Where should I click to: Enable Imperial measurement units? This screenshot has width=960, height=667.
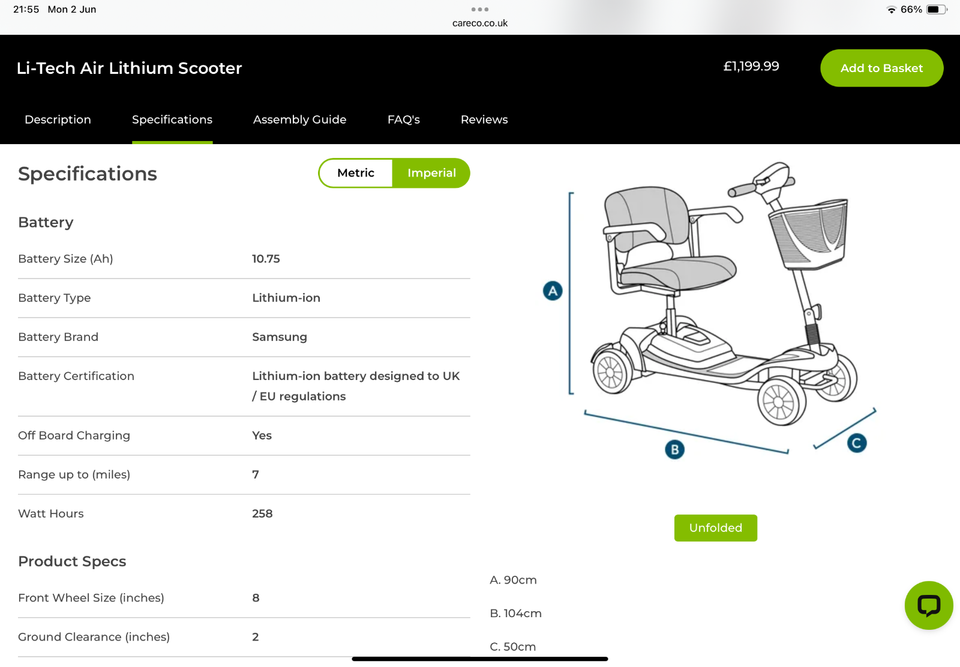coord(431,173)
